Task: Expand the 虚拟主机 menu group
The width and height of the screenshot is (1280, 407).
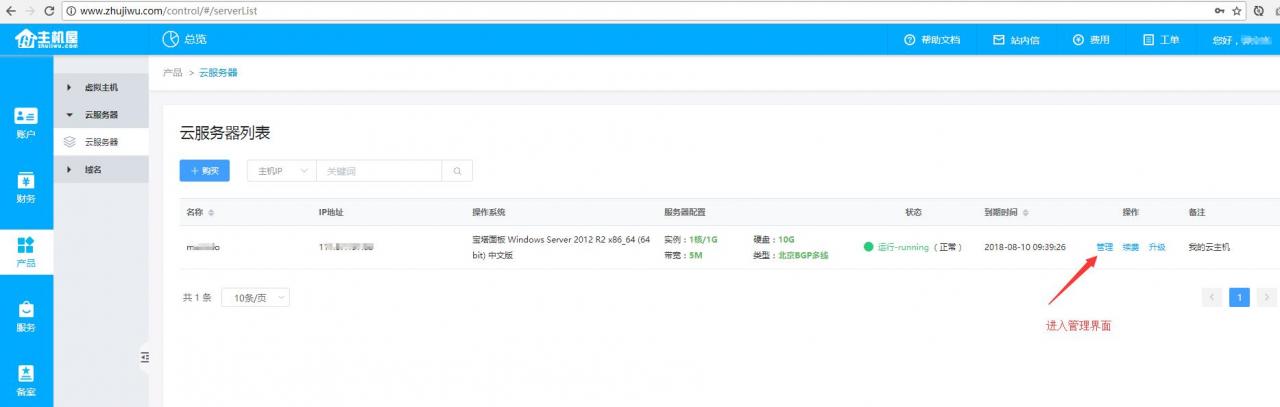Action: [101, 87]
